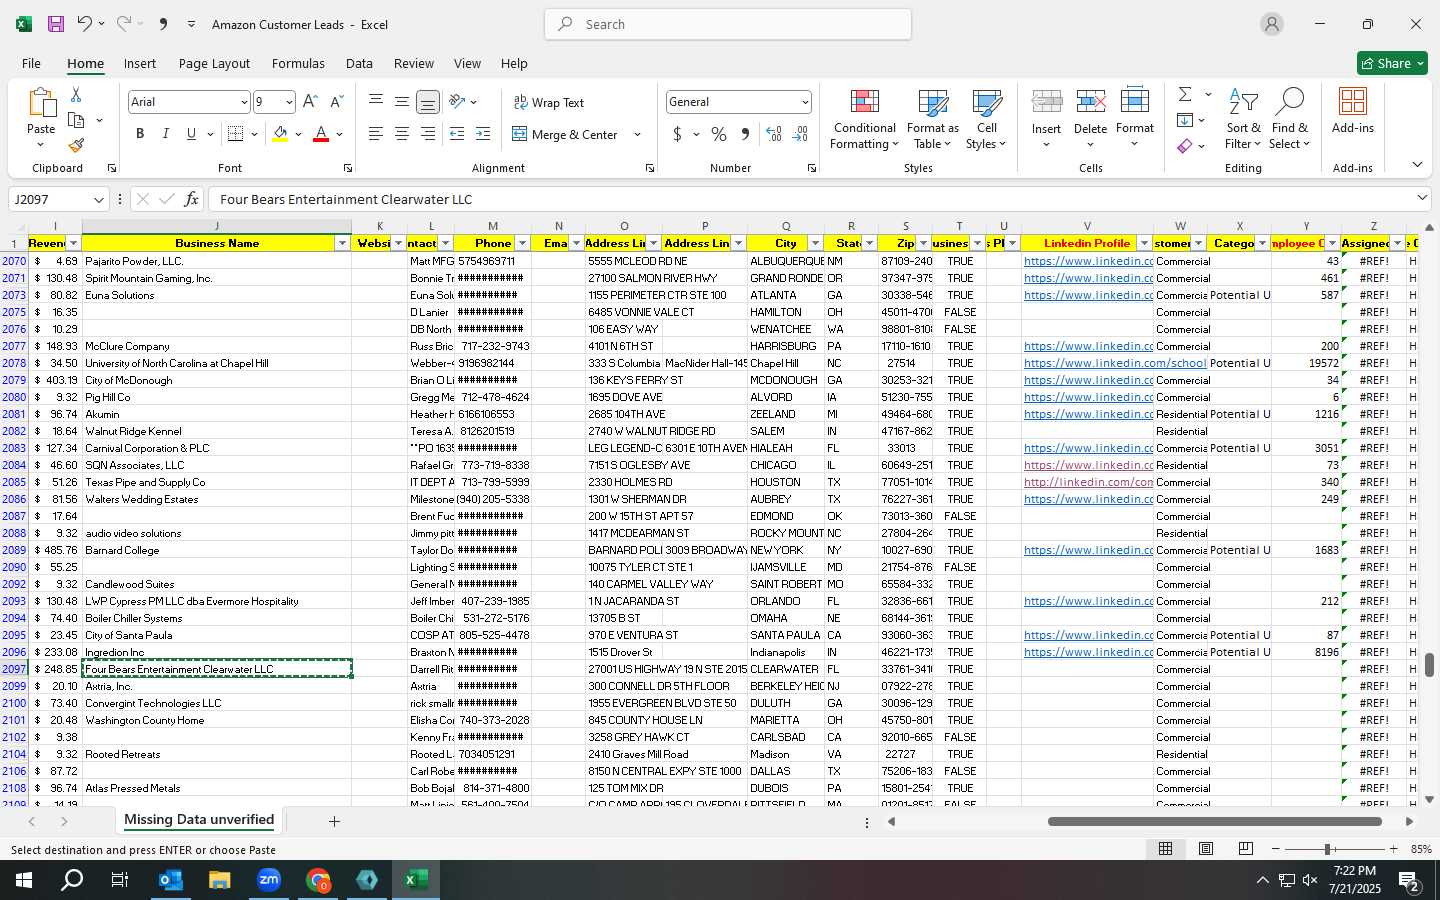The image size is (1440, 900).
Task: Click the Copy icon in Clipboard
Action: click(x=76, y=120)
